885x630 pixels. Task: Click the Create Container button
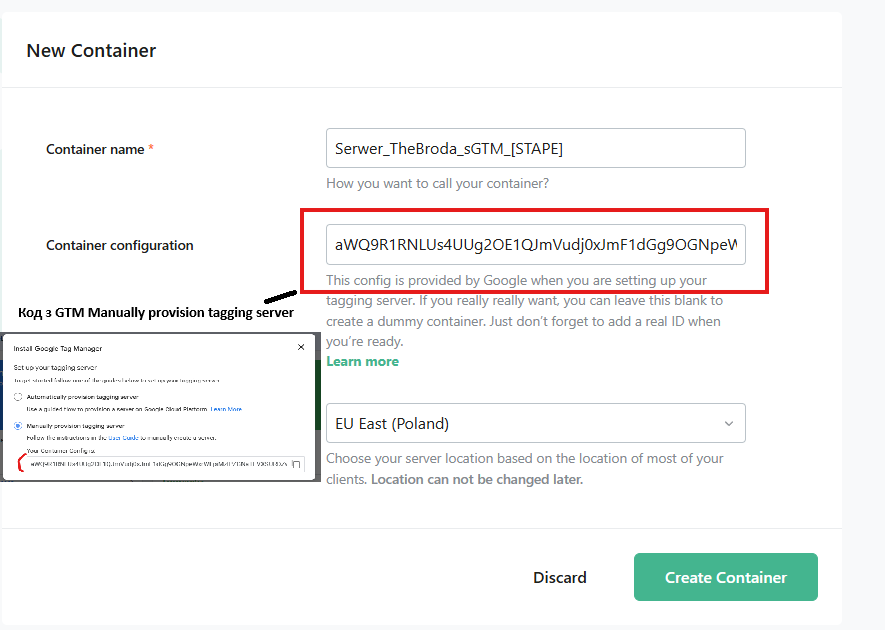tap(725, 577)
